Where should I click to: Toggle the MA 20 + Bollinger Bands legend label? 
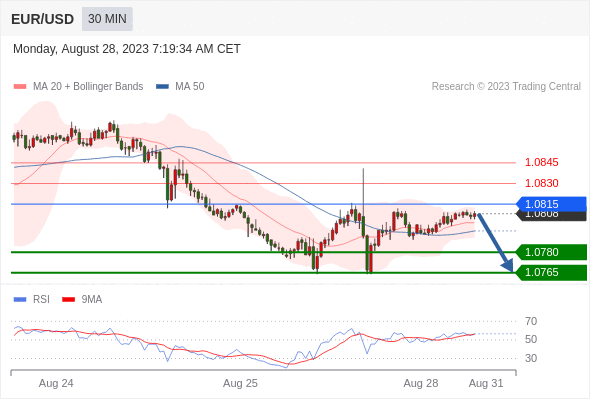point(88,87)
